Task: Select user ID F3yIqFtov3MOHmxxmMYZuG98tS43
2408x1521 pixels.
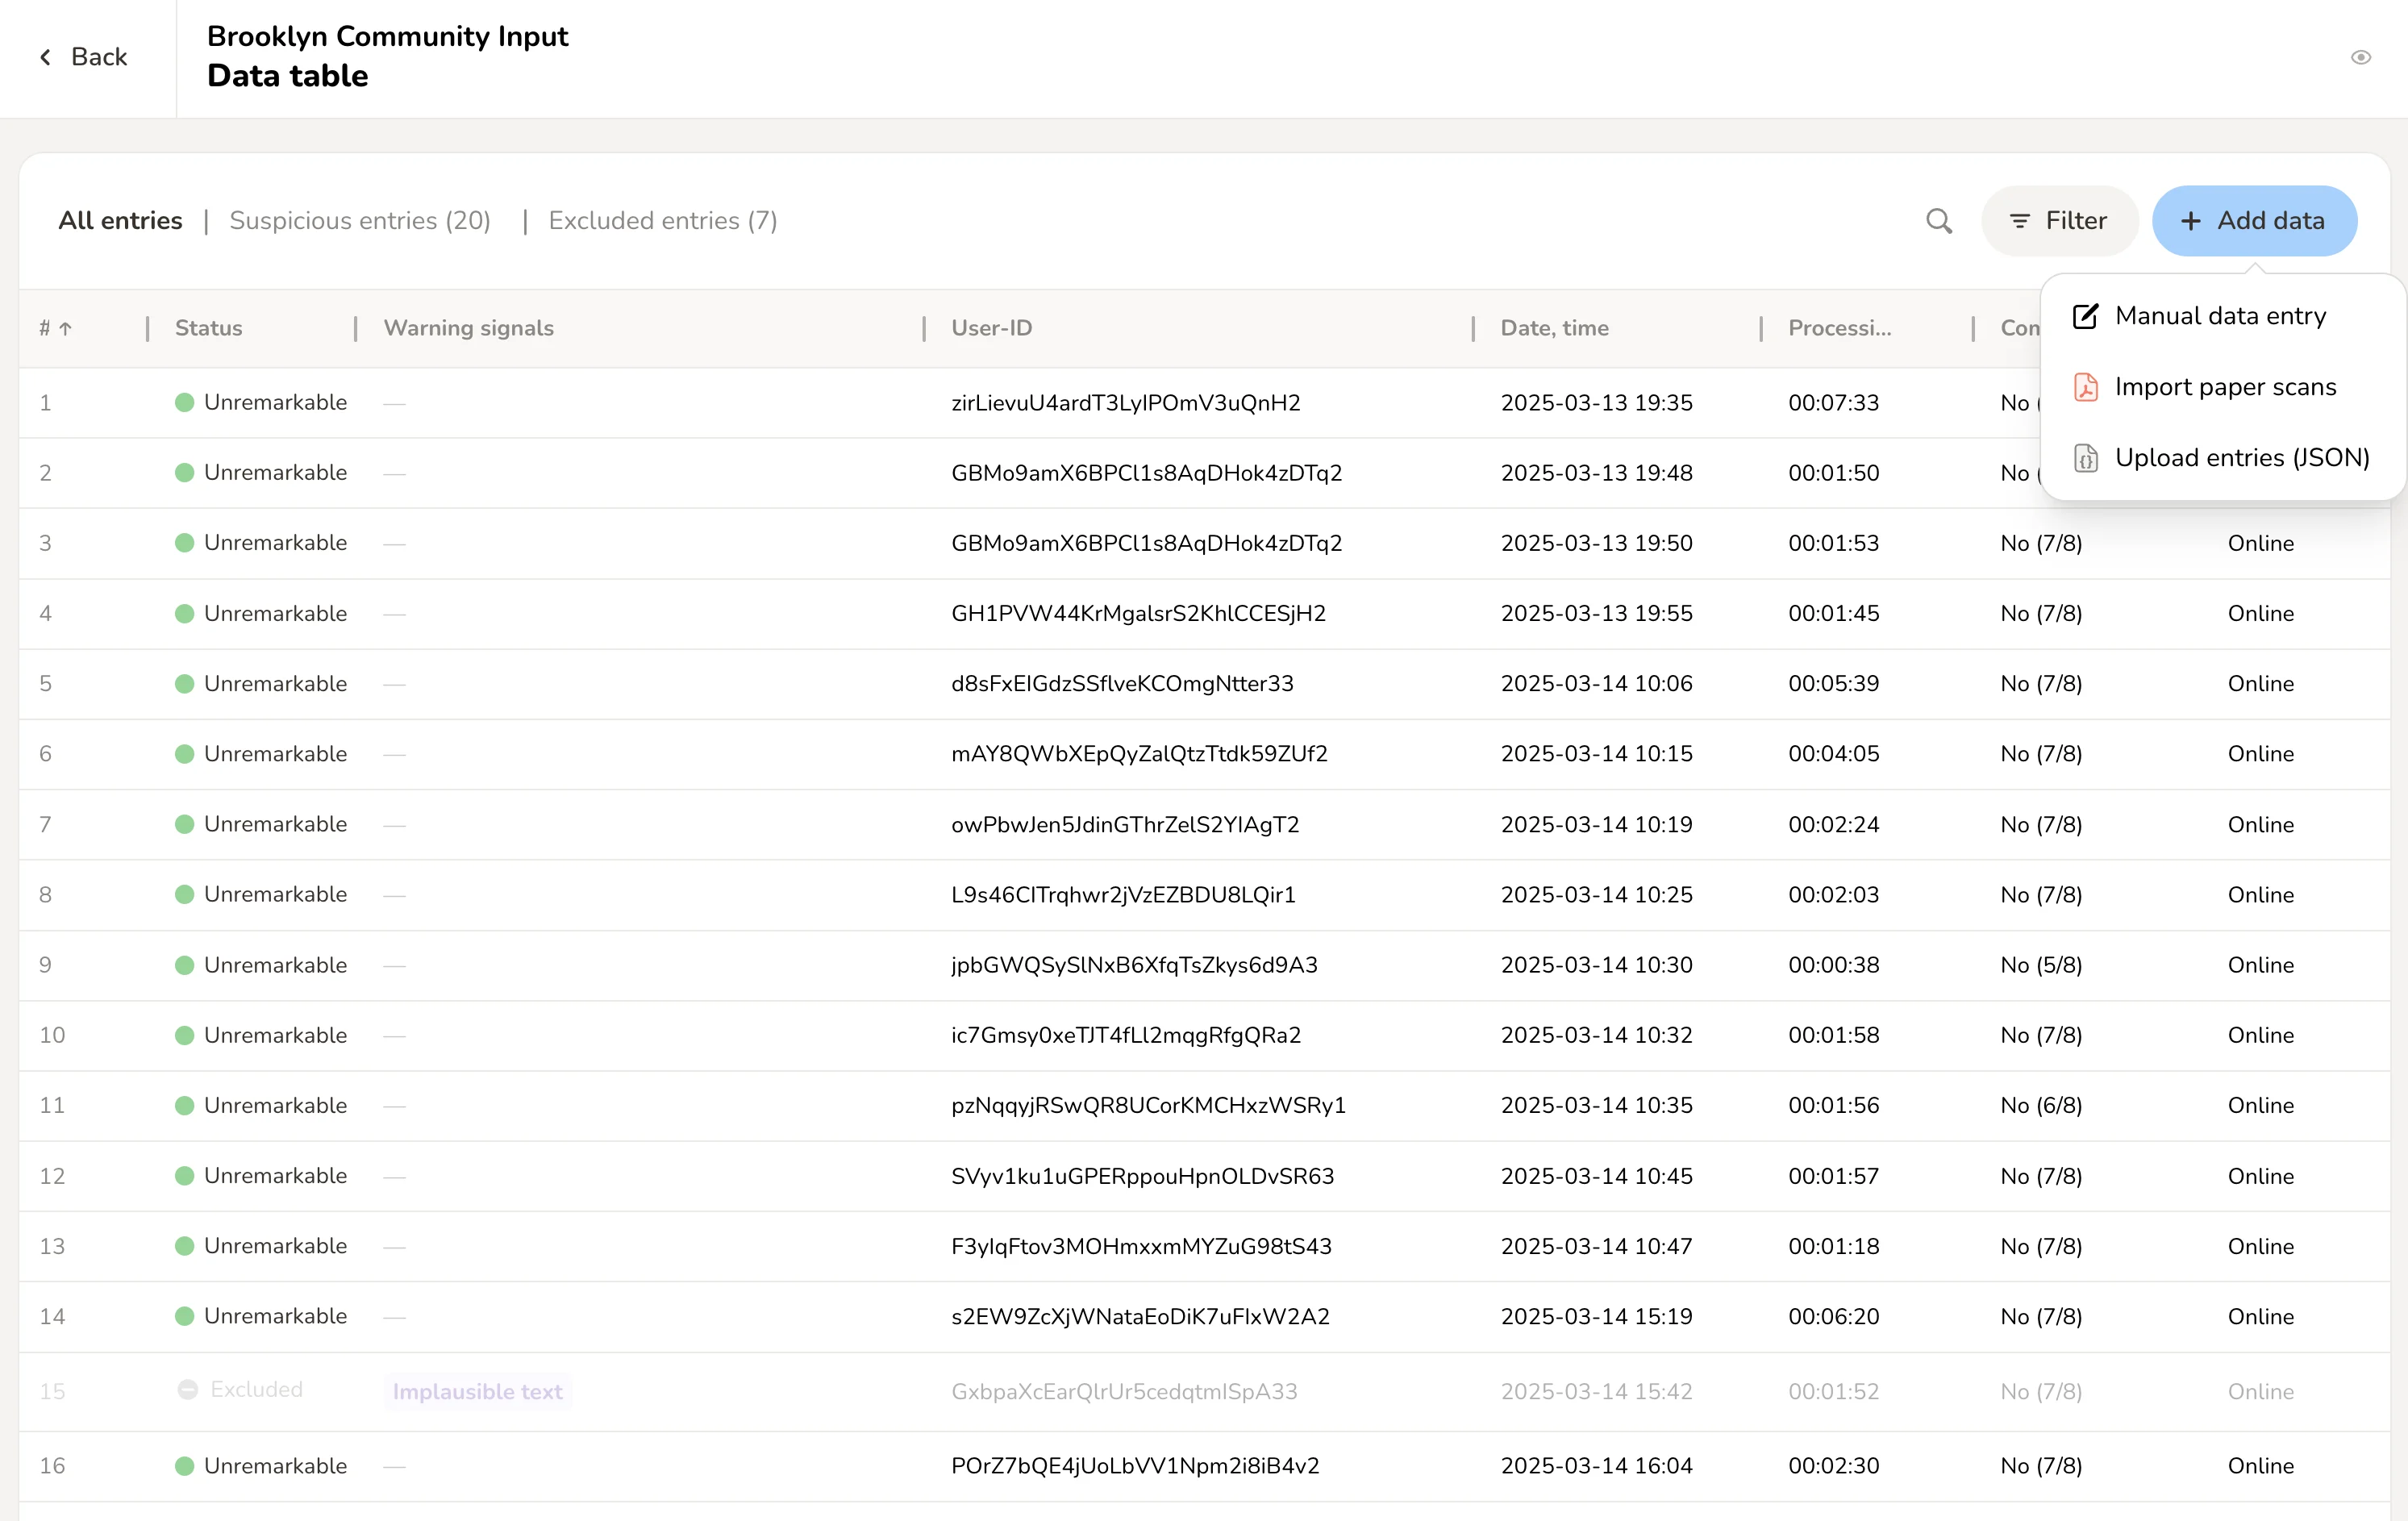Action: coord(1141,1246)
